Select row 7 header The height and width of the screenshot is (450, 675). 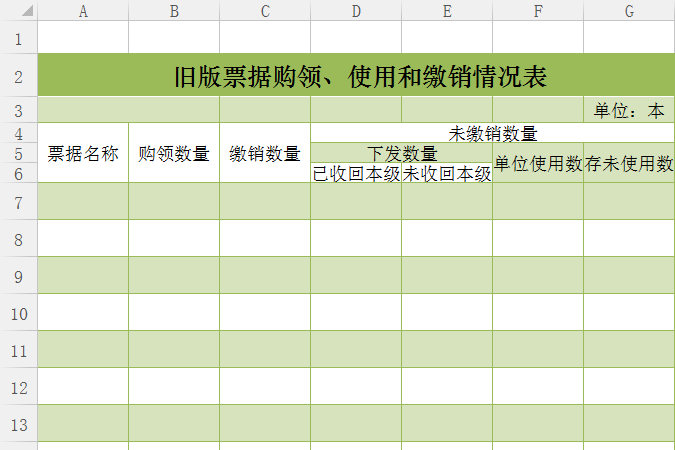(x=18, y=202)
